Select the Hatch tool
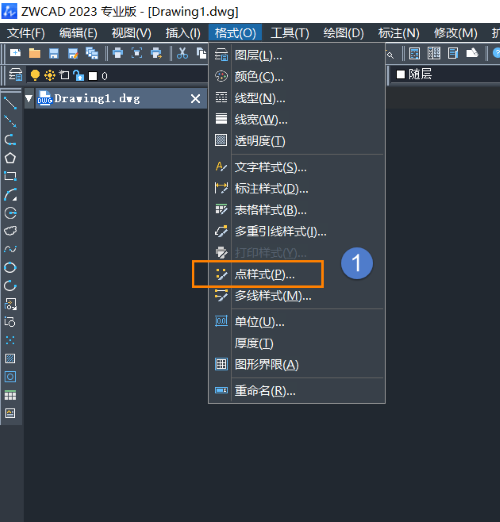 tap(10, 359)
